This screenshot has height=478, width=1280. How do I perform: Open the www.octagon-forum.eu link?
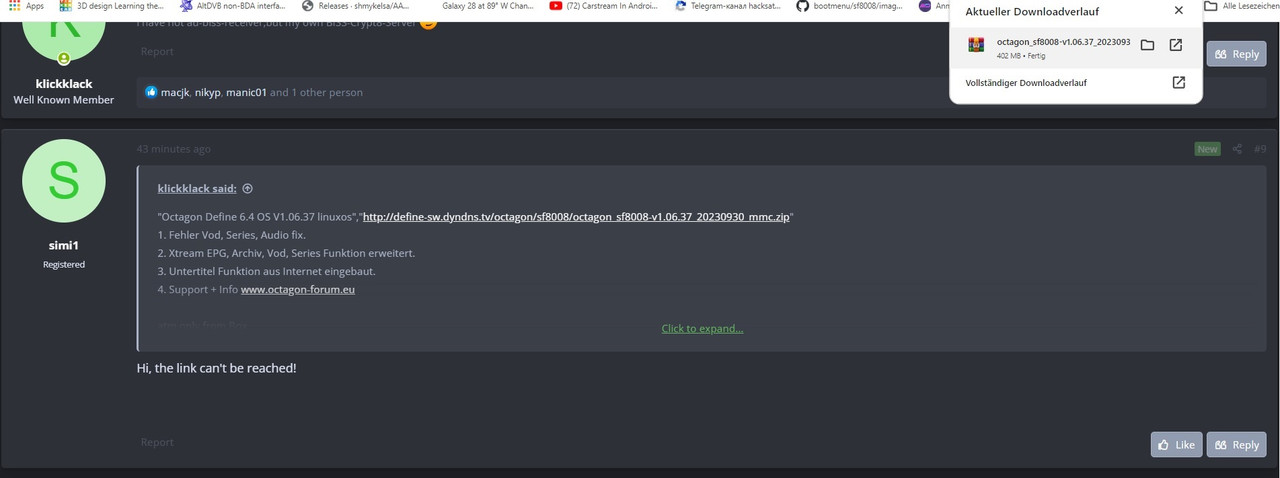[x=298, y=289]
